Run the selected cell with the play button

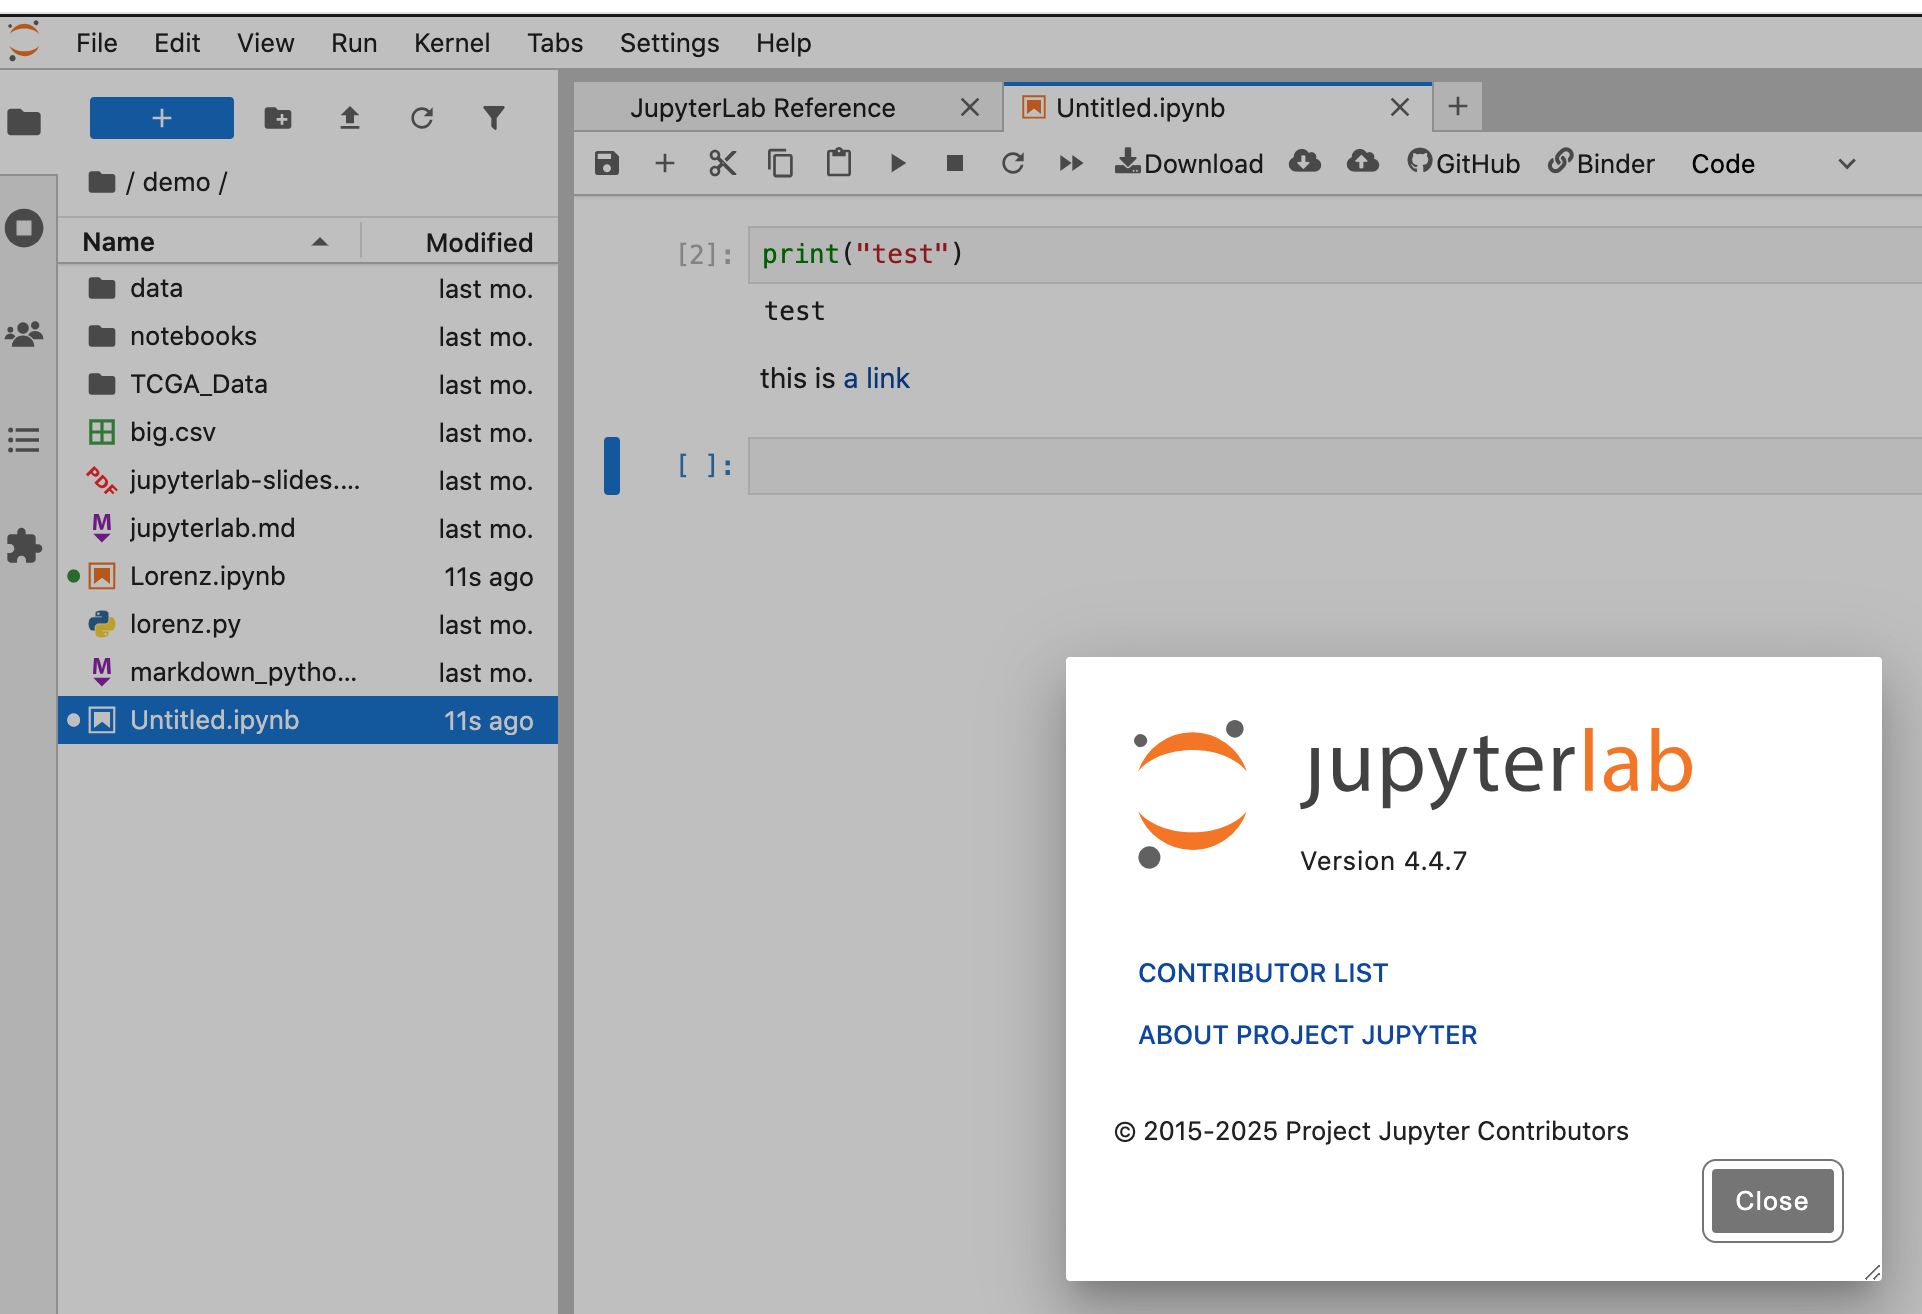pyautogui.click(x=897, y=163)
